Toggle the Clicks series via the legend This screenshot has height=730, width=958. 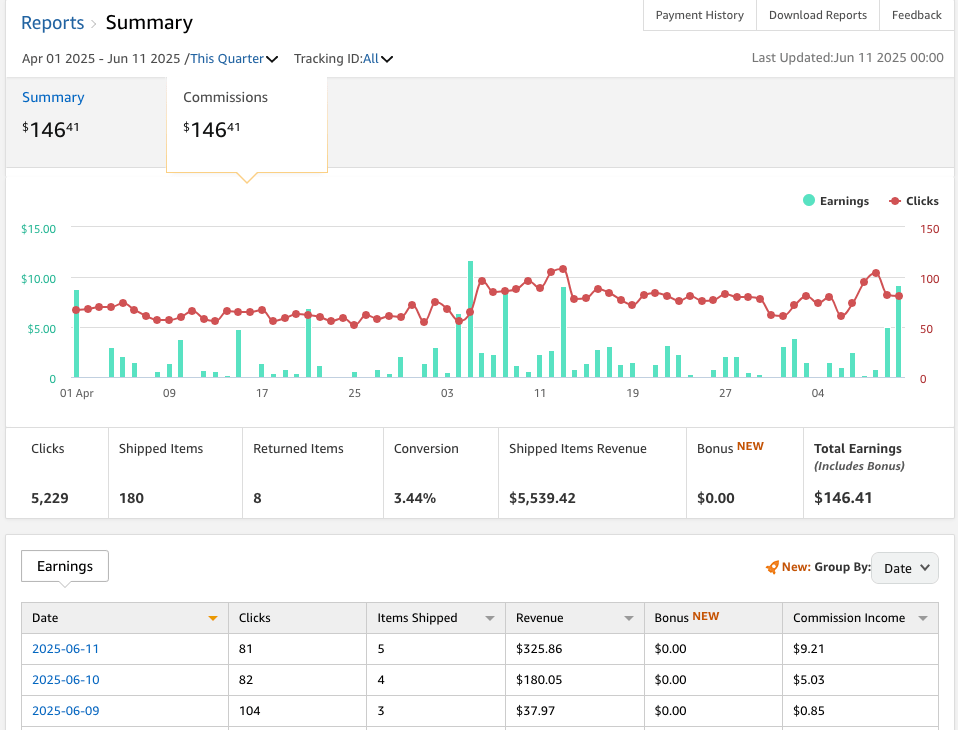tap(920, 200)
